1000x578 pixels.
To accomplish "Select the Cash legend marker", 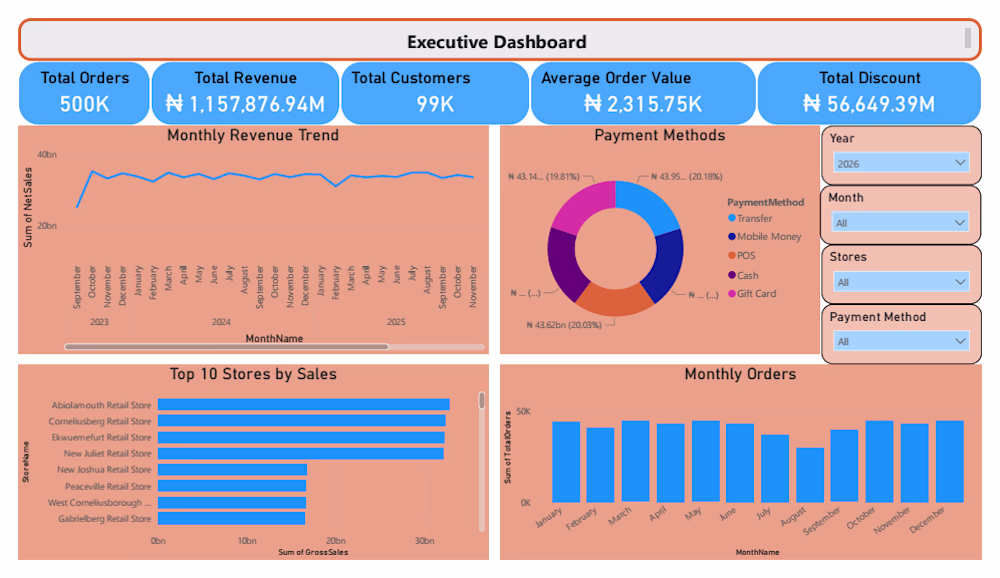I will (732, 275).
